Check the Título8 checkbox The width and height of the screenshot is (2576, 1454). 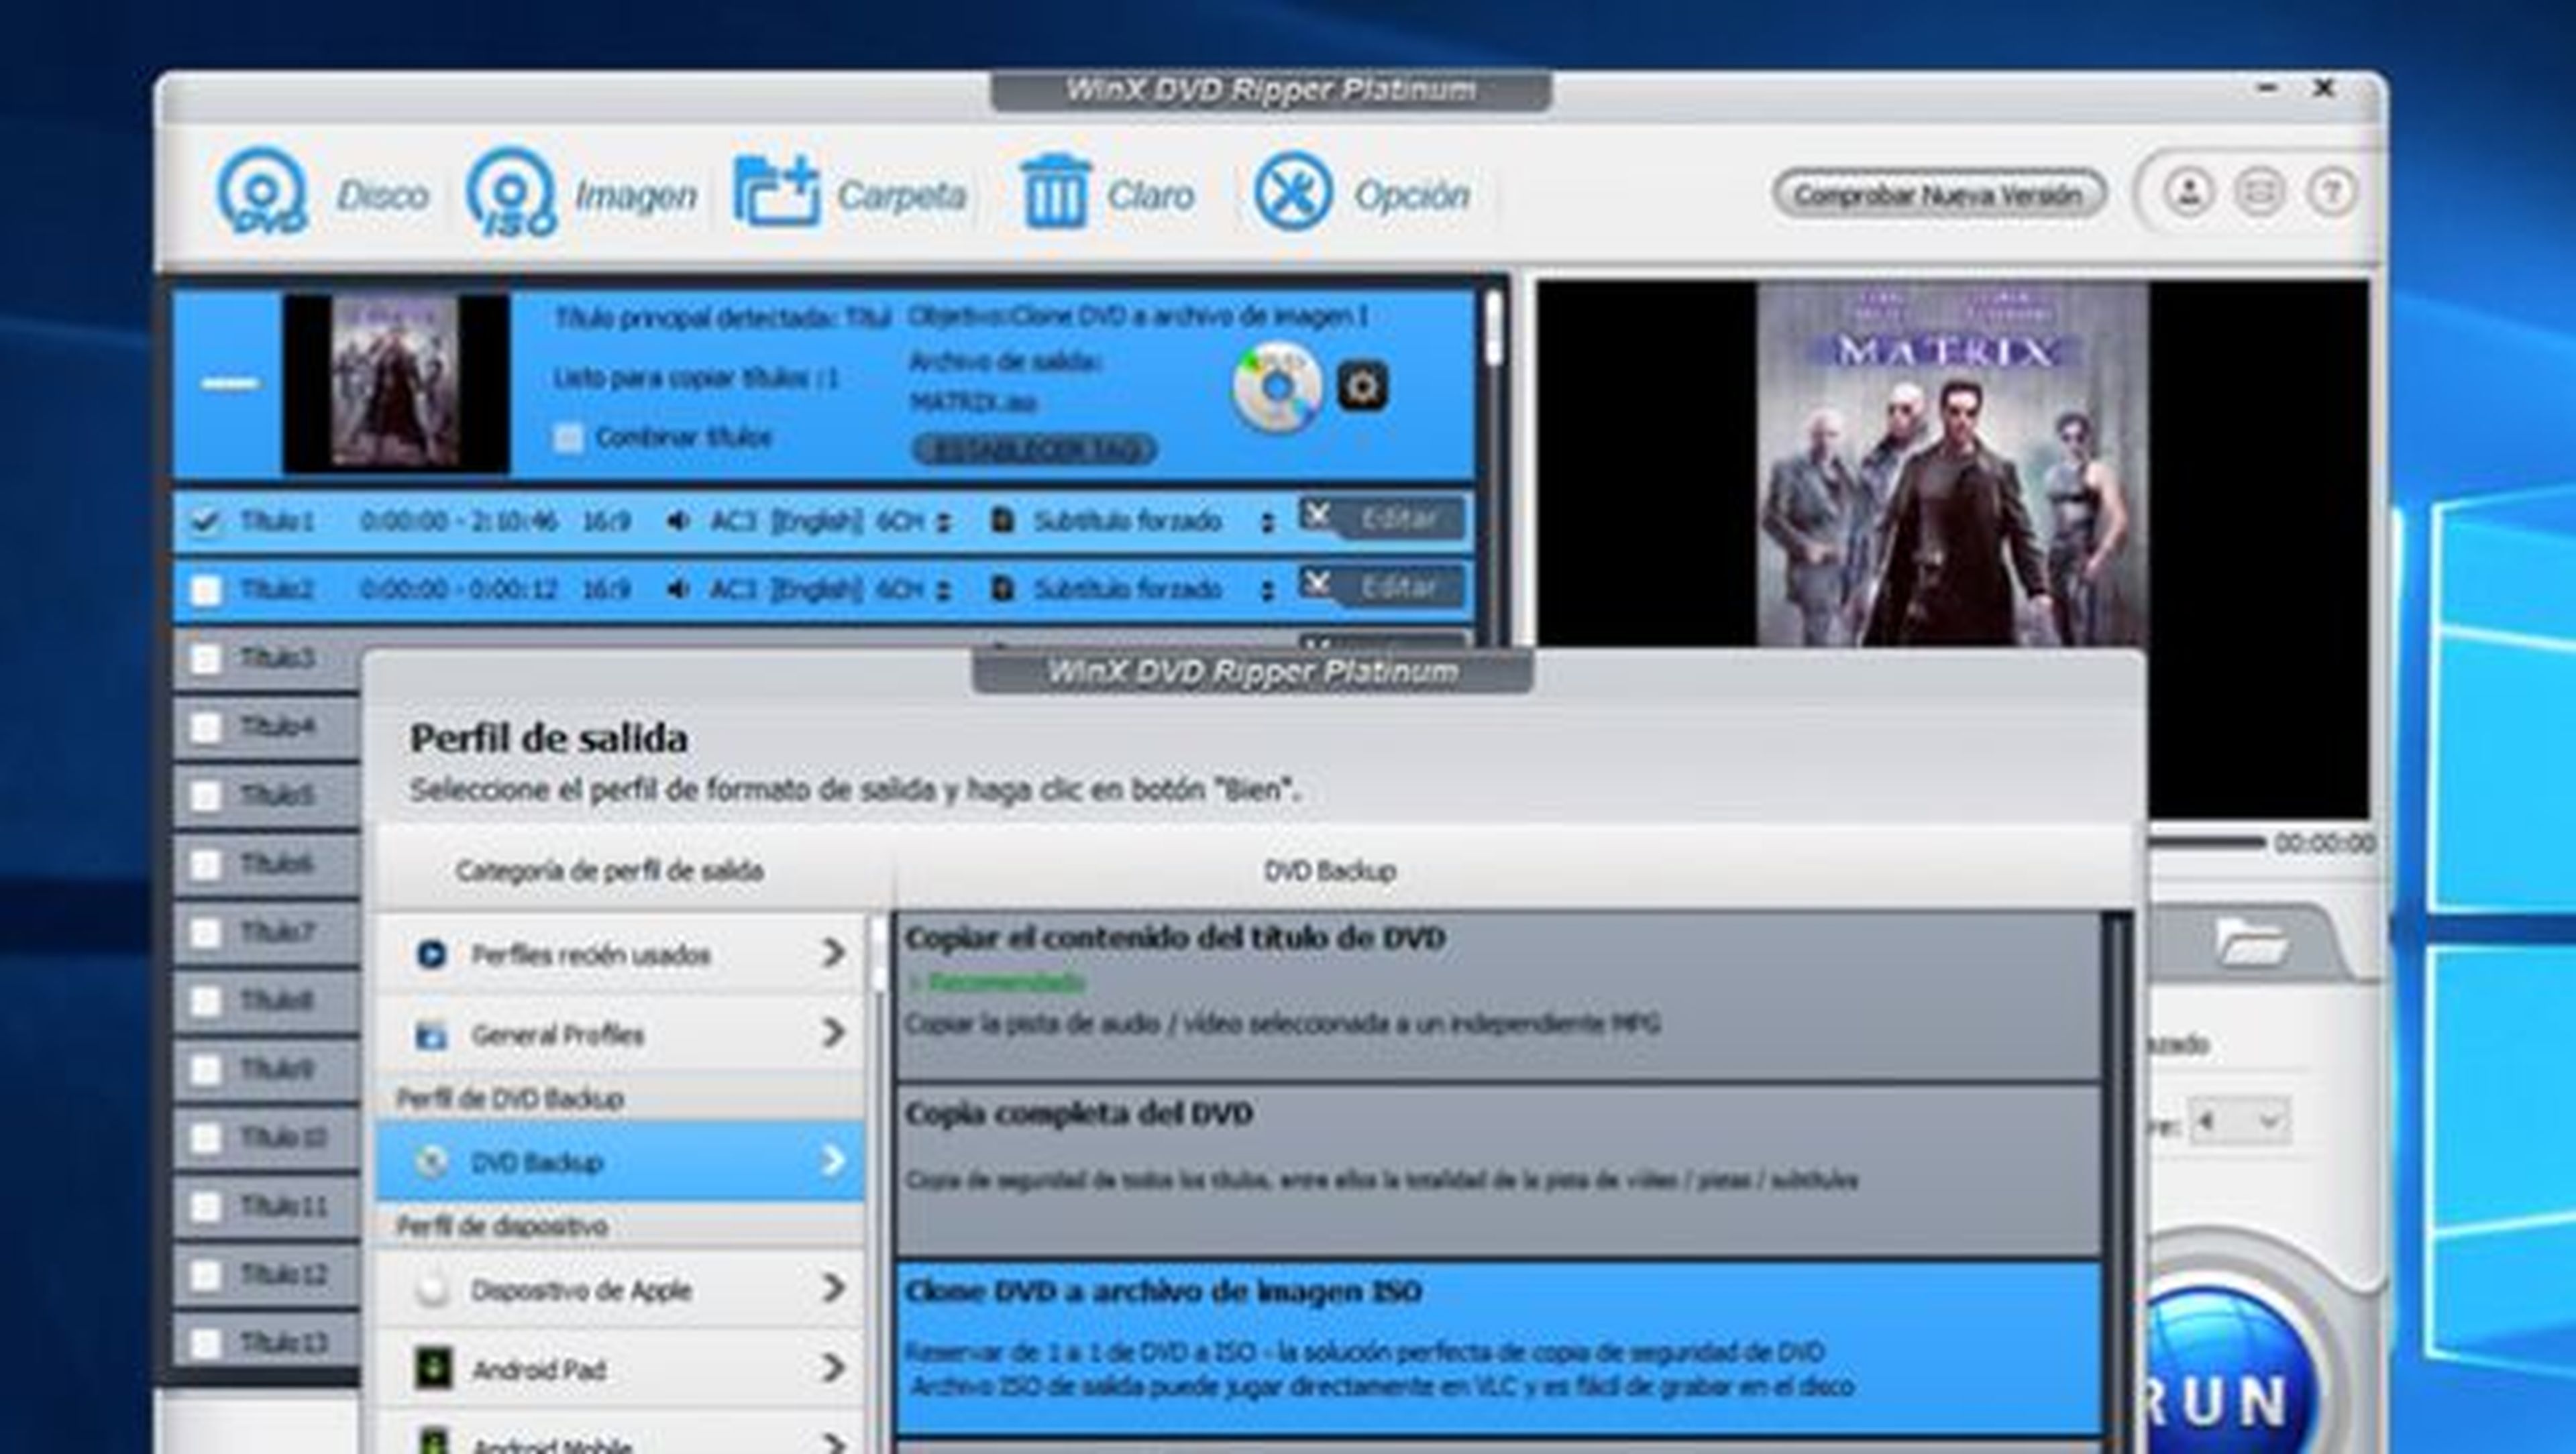point(205,1001)
